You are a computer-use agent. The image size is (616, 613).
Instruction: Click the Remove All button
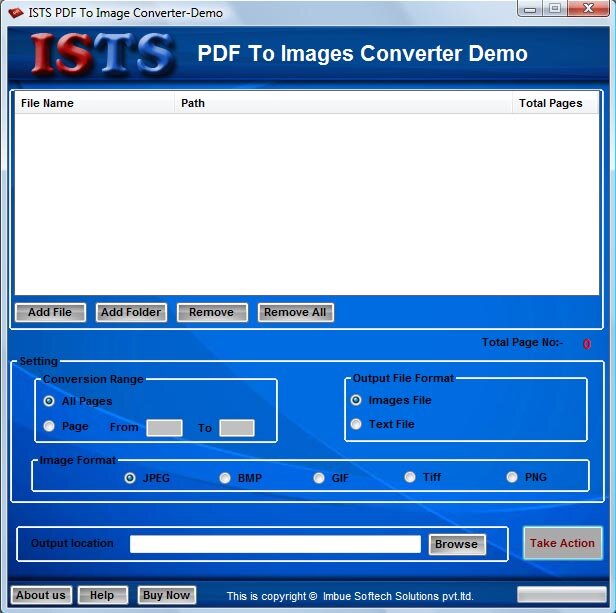295,312
